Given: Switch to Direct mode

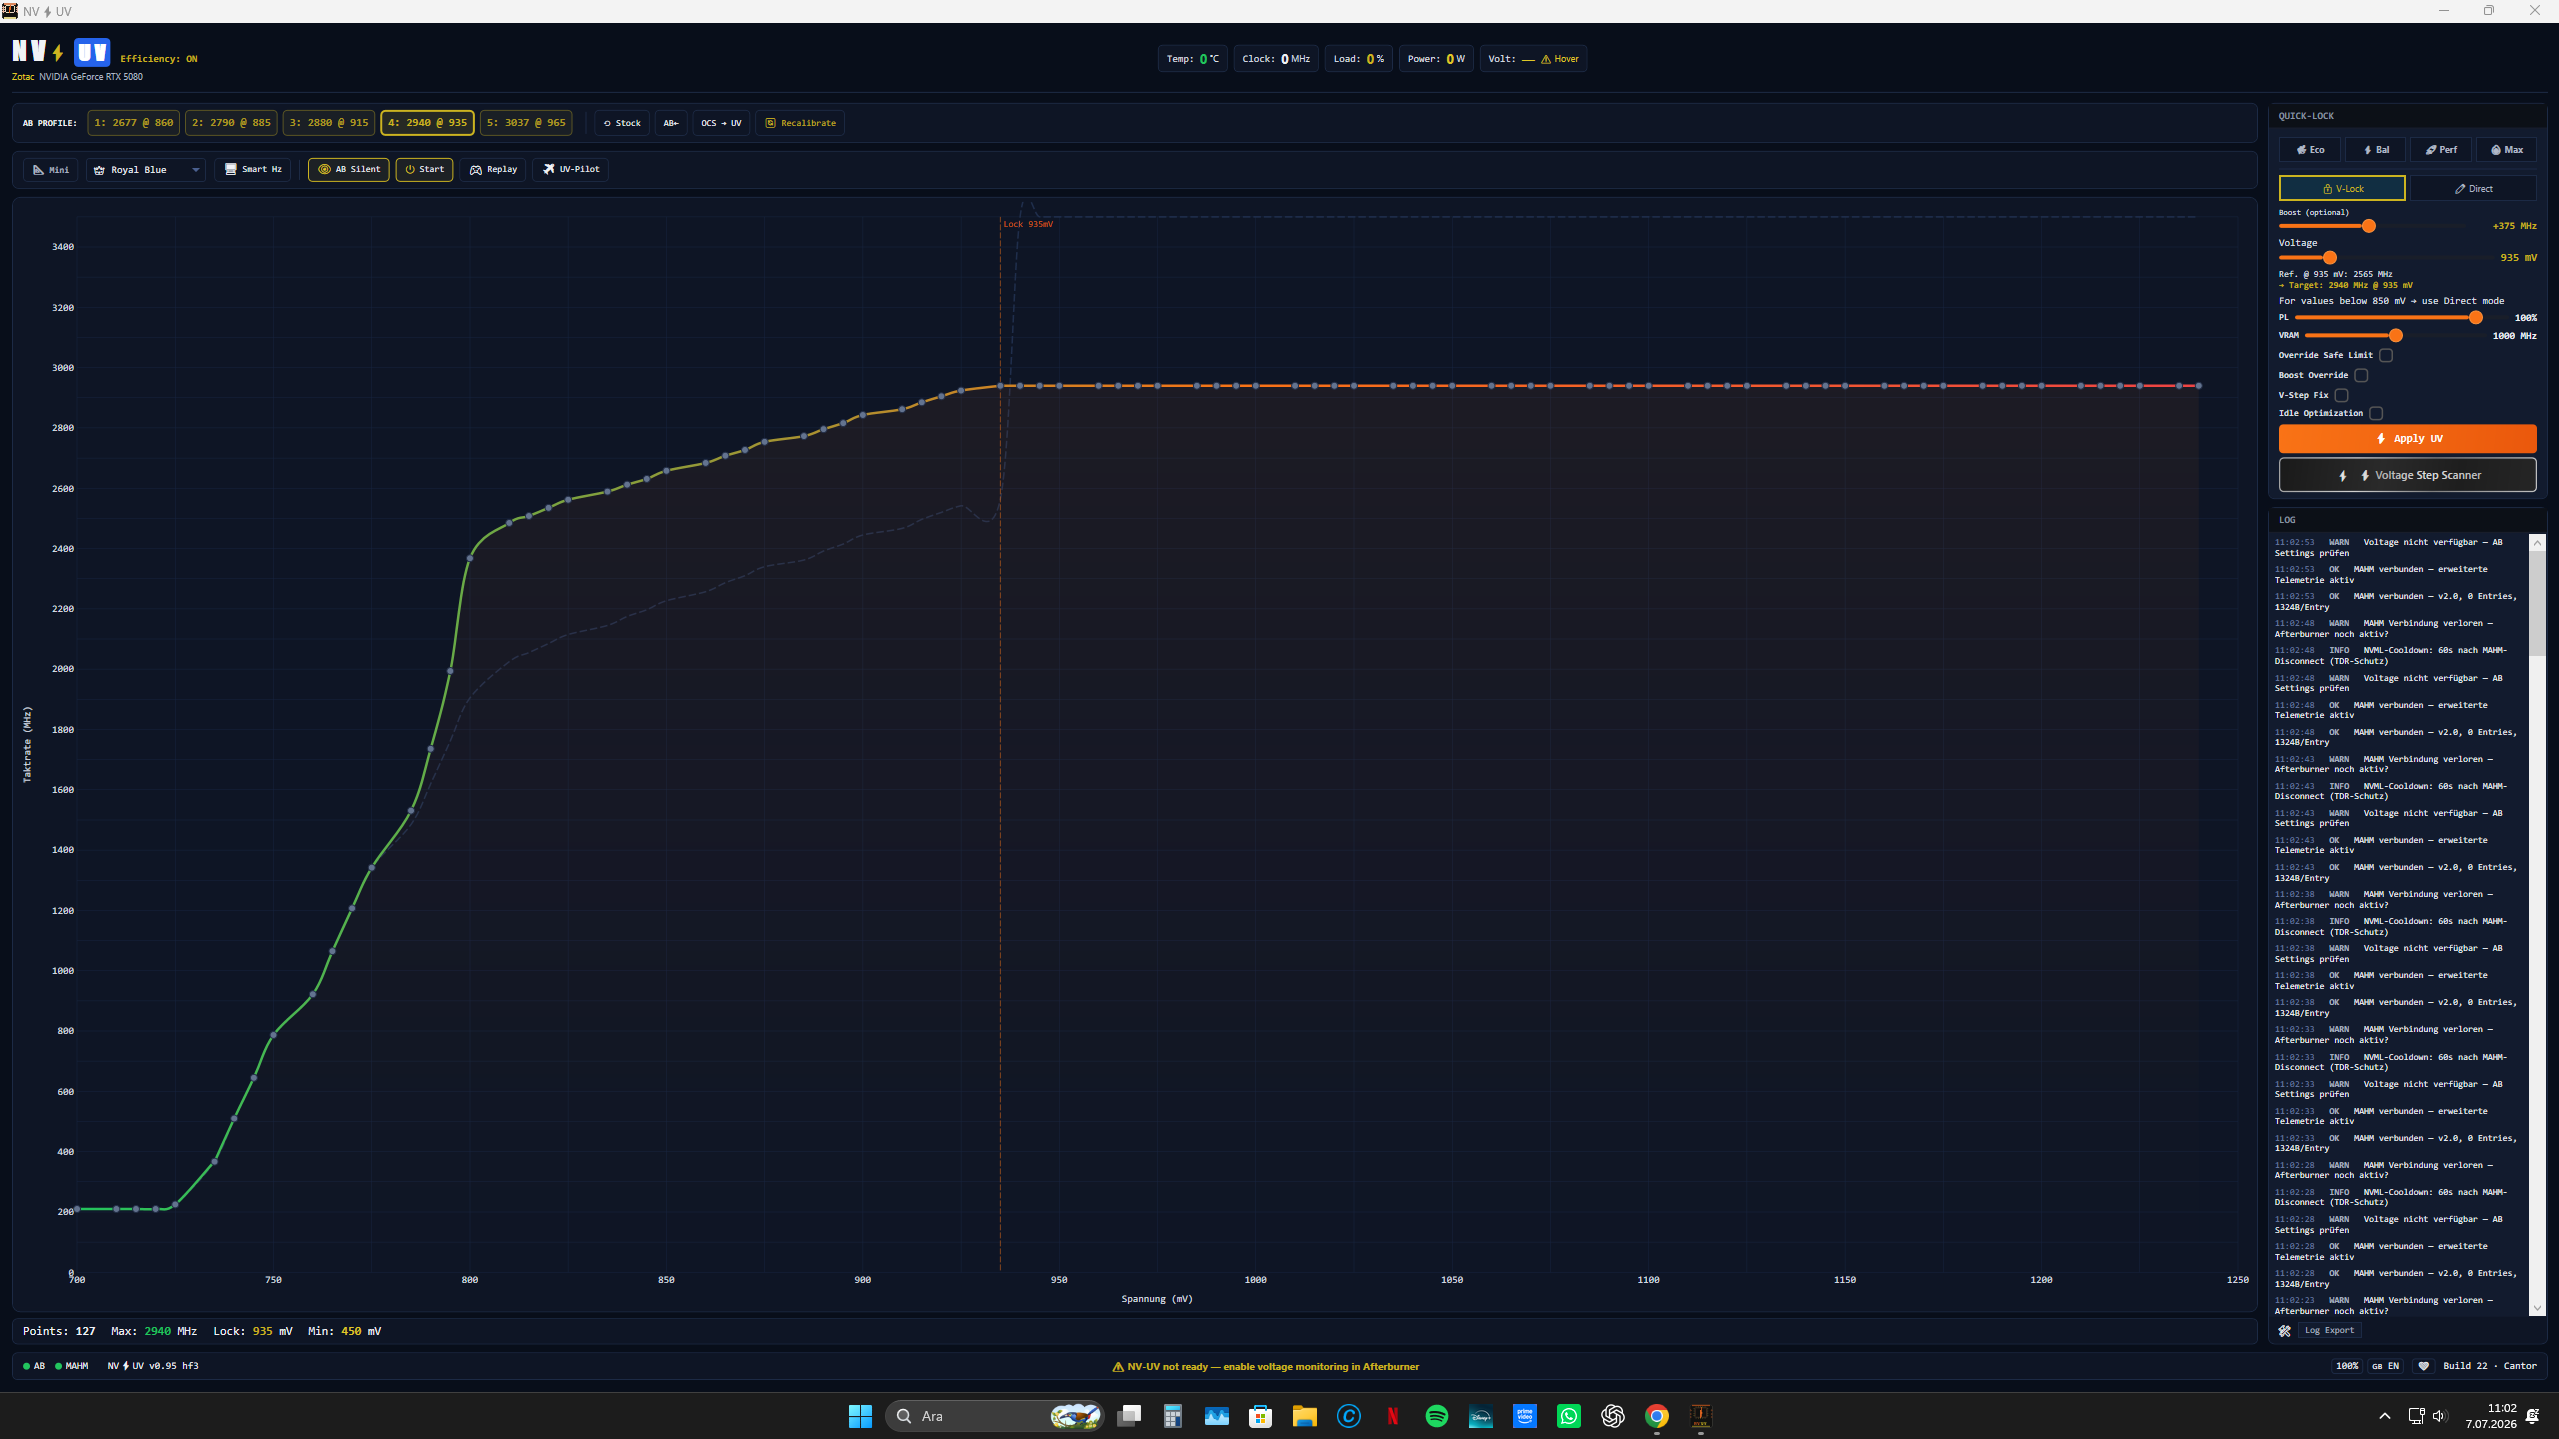Looking at the screenshot, I should 2473,188.
